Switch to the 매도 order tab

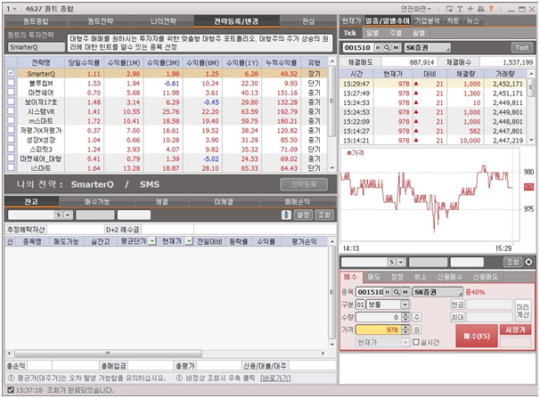(x=374, y=276)
